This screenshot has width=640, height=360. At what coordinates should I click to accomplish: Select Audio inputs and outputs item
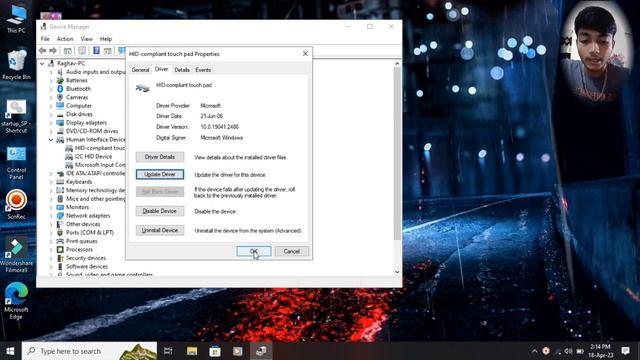(x=96, y=72)
